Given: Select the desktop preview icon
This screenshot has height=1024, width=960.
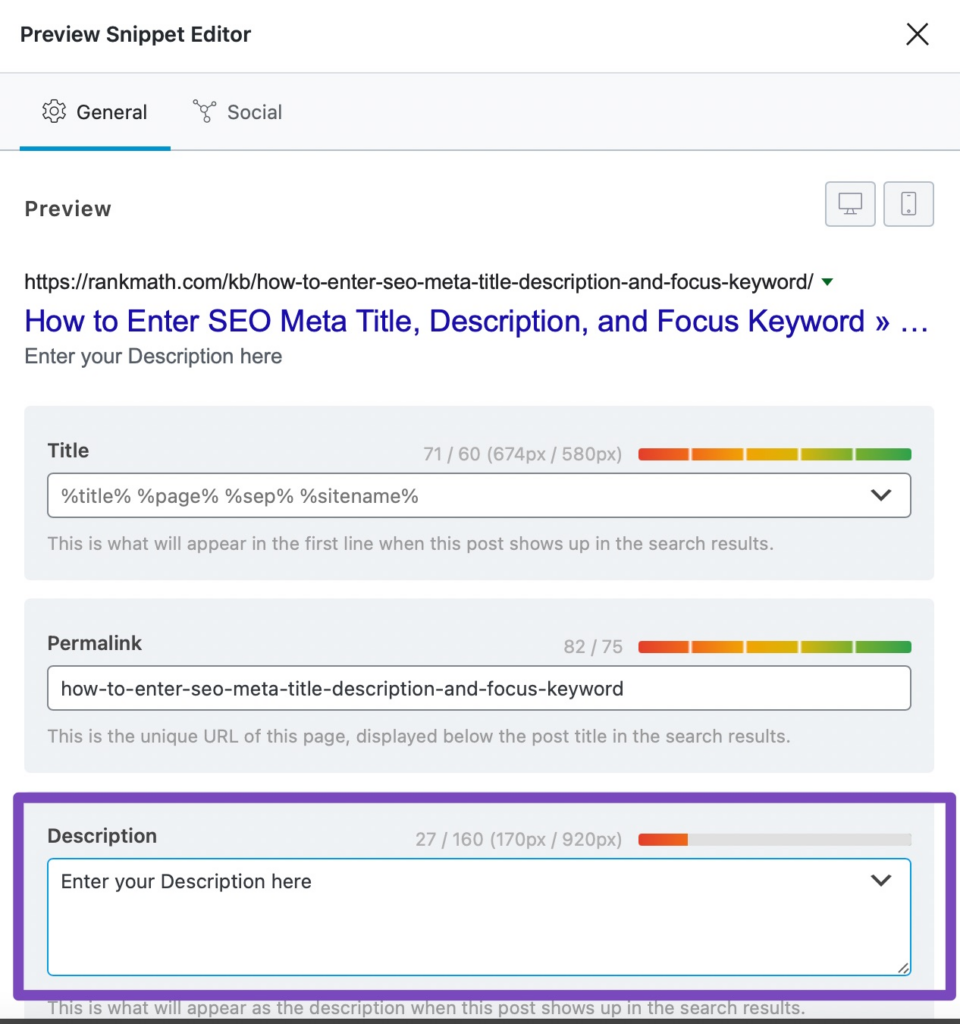Looking at the screenshot, I should 849,203.
